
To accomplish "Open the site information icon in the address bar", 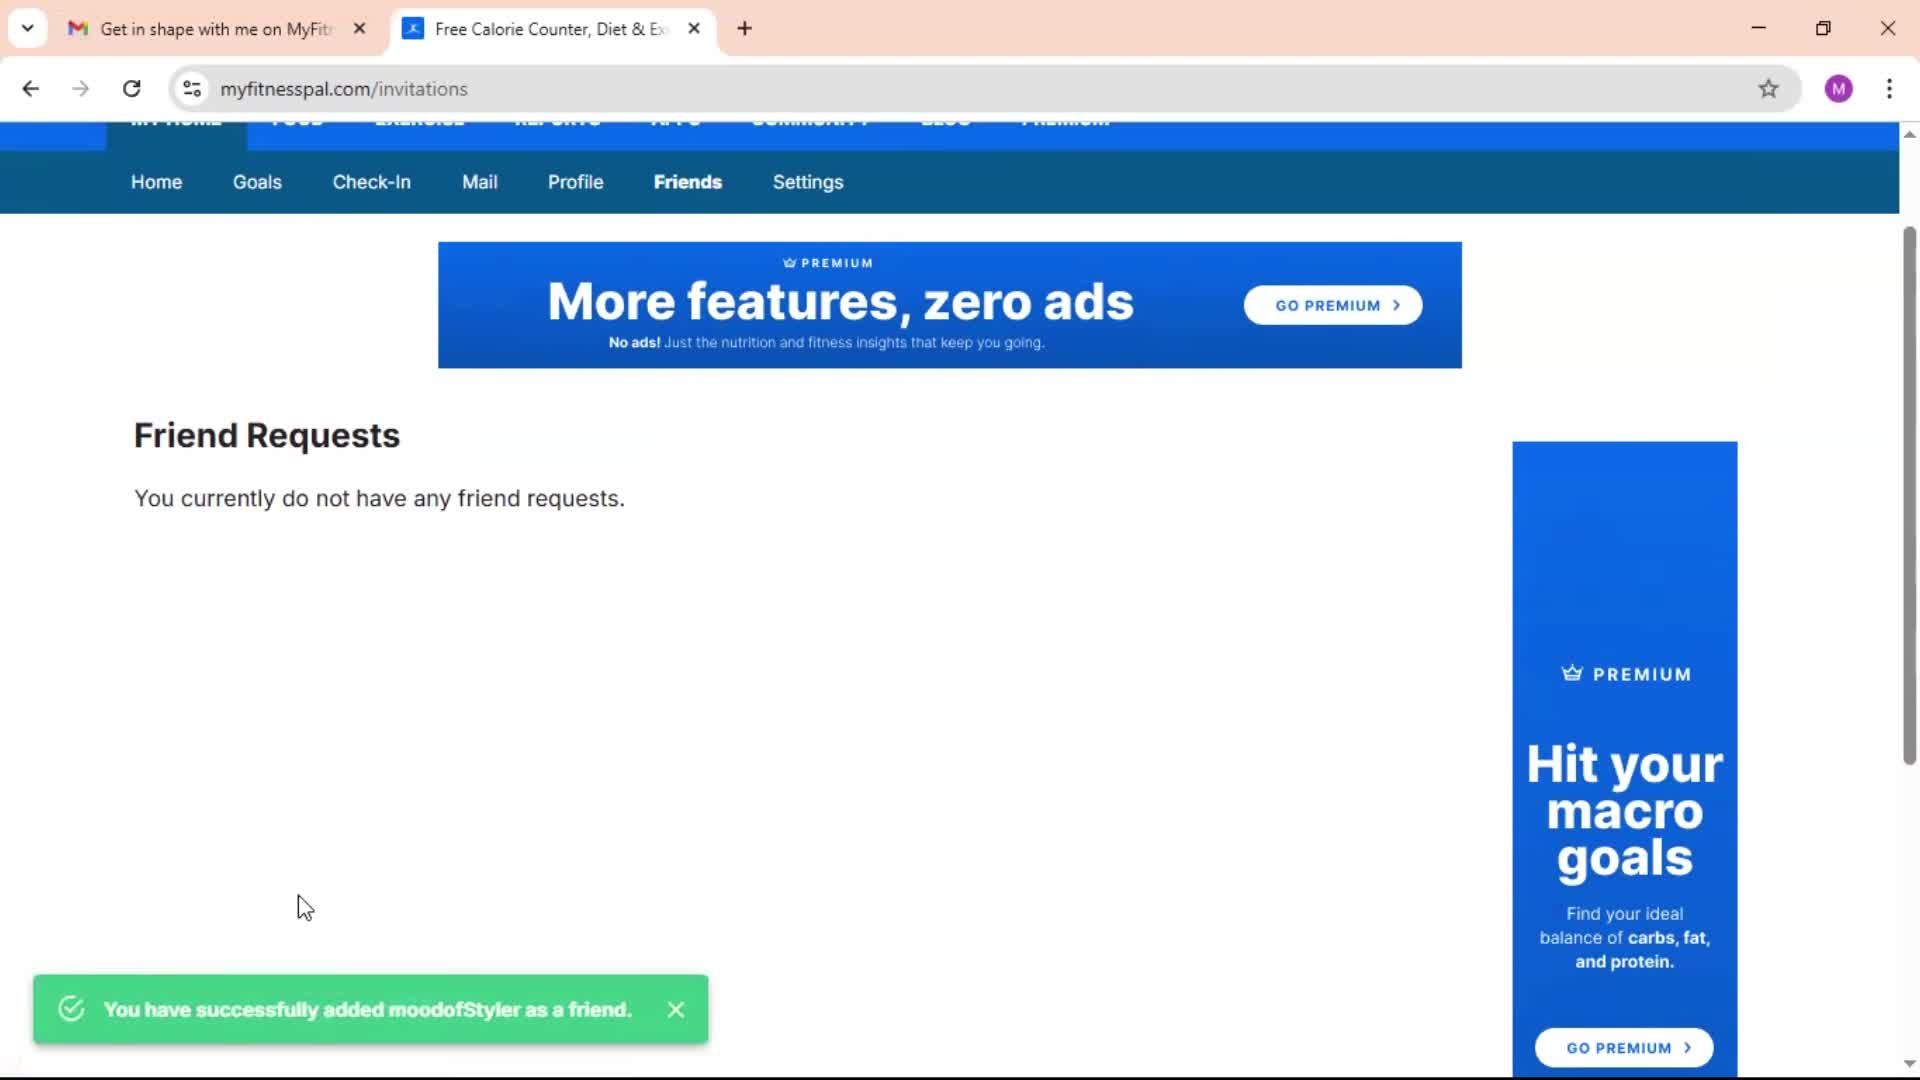I will point(192,89).
